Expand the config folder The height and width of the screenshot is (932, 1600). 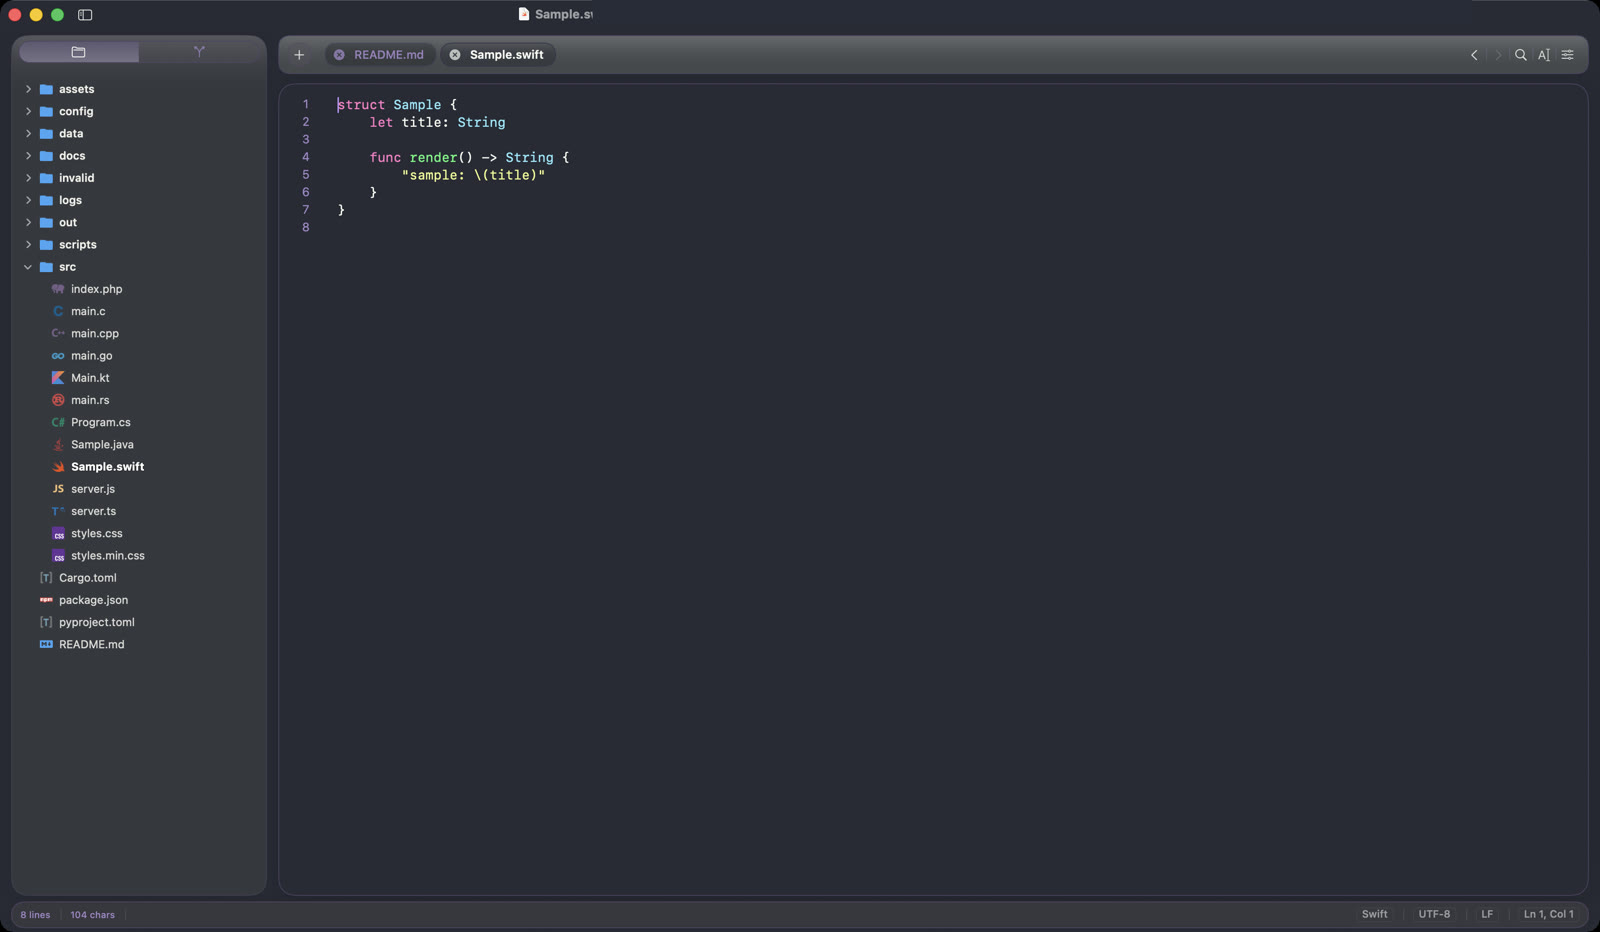tap(28, 111)
